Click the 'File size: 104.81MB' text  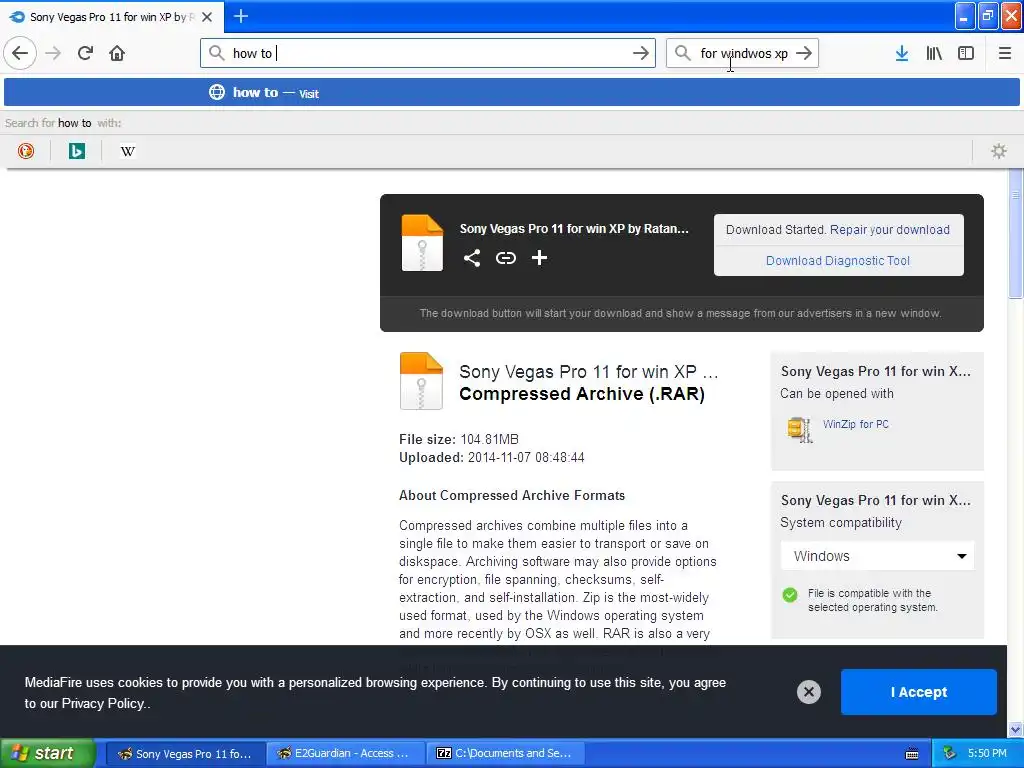tap(458, 440)
